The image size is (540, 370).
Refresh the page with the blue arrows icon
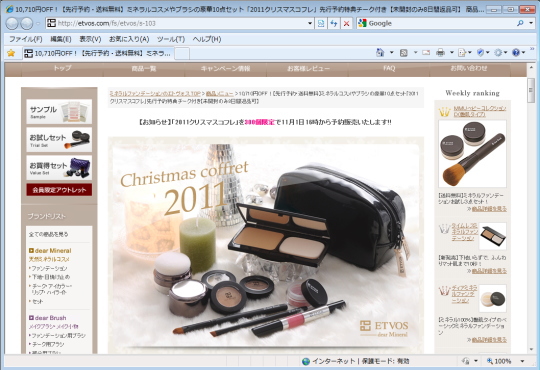[334, 23]
